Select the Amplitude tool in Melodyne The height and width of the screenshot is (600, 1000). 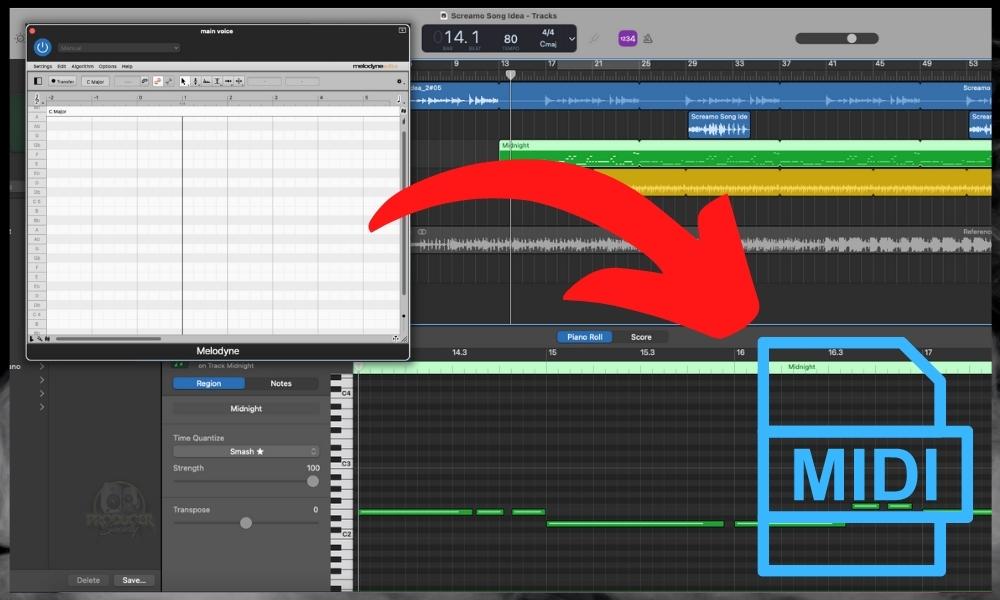(217, 81)
